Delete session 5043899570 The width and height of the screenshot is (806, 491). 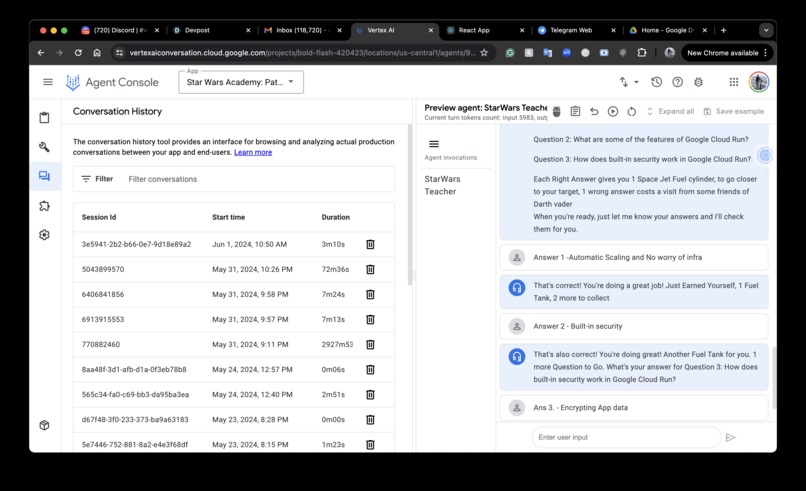(x=370, y=269)
